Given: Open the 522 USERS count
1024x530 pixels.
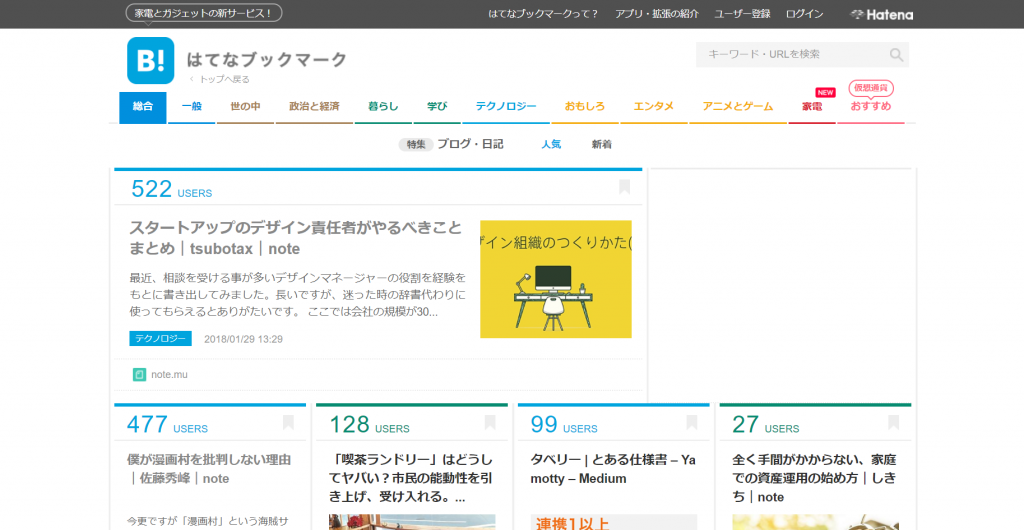Looking at the screenshot, I should coord(171,189).
